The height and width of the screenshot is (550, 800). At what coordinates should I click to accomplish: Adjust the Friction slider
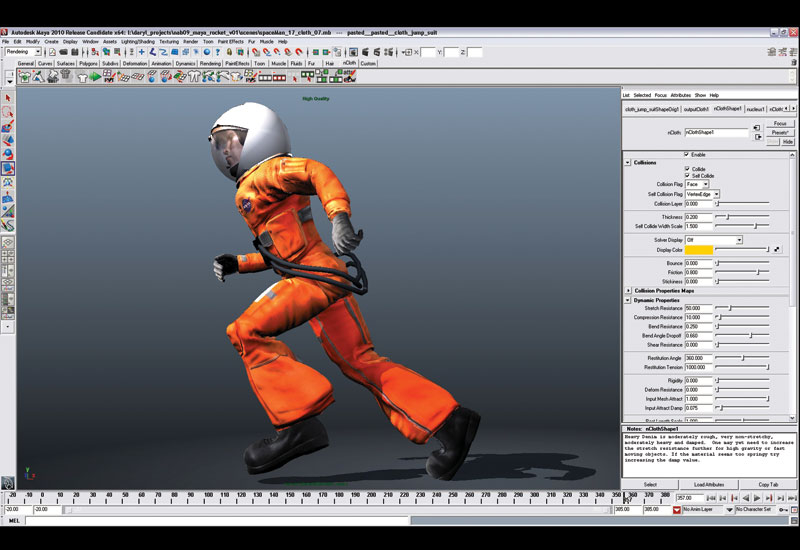(758, 272)
